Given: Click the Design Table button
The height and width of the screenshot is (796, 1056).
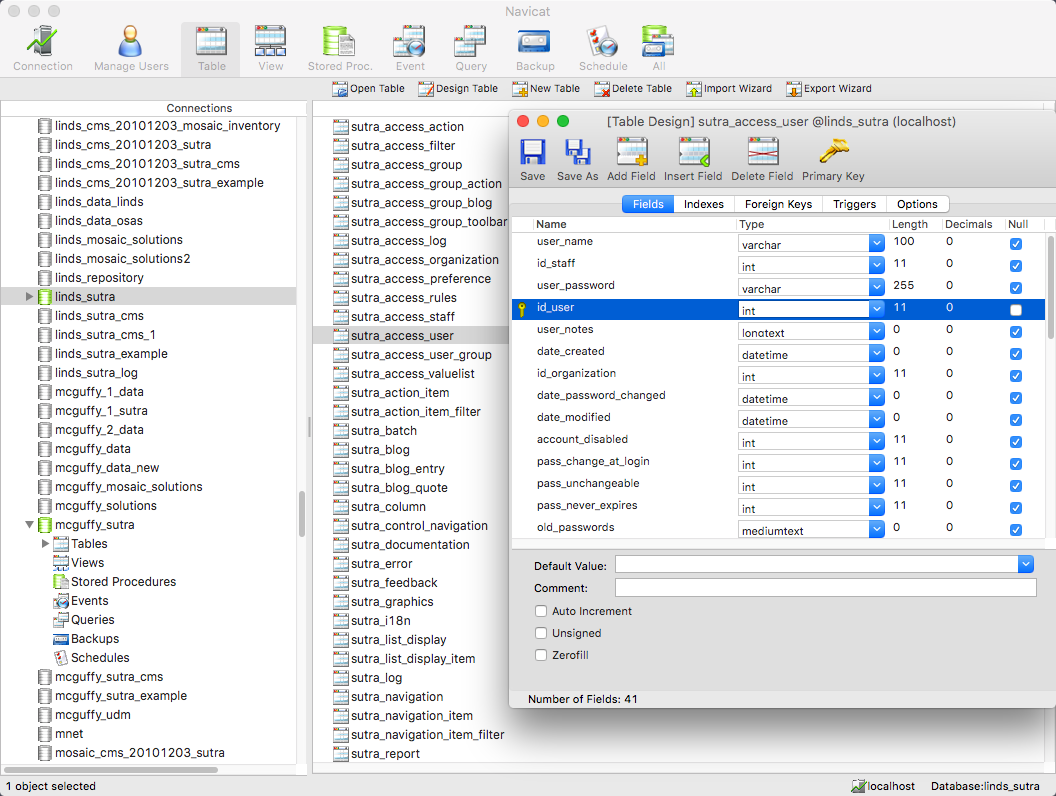Looking at the screenshot, I should 458,88.
